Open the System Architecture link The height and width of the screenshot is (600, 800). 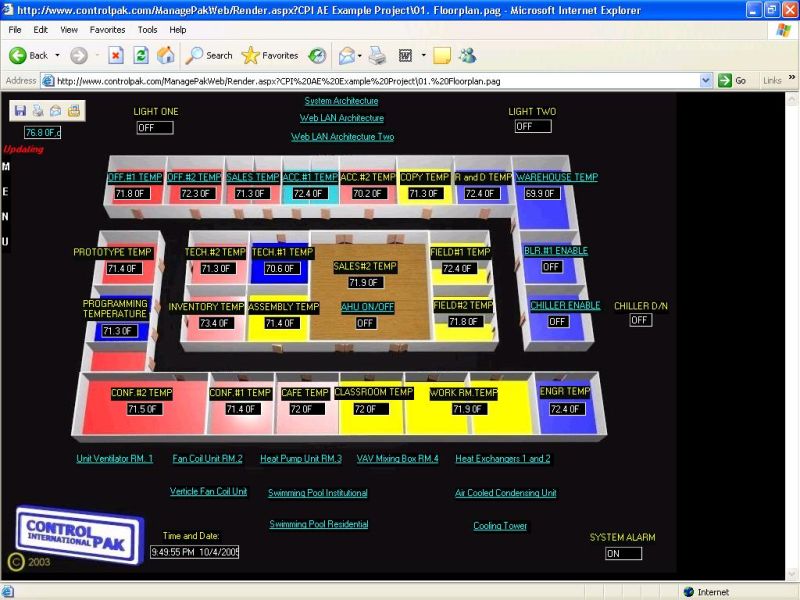coord(343,101)
